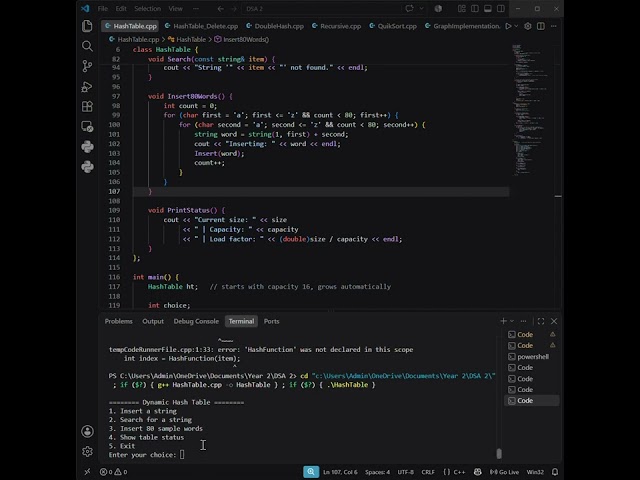Click the remote window icon in status bar
The width and height of the screenshot is (640, 480).
click(x=87, y=472)
